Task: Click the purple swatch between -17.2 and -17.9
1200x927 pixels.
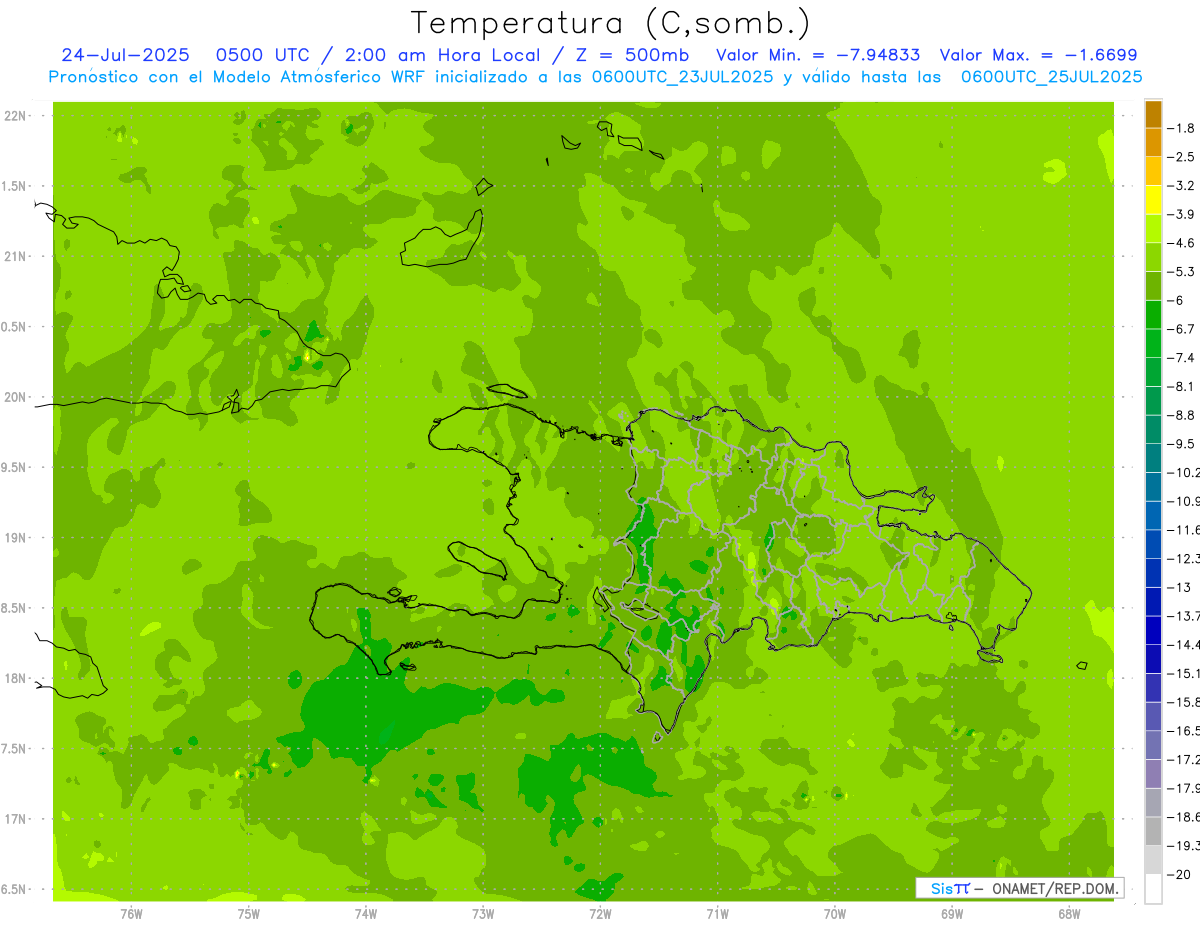Action: click(x=1153, y=773)
